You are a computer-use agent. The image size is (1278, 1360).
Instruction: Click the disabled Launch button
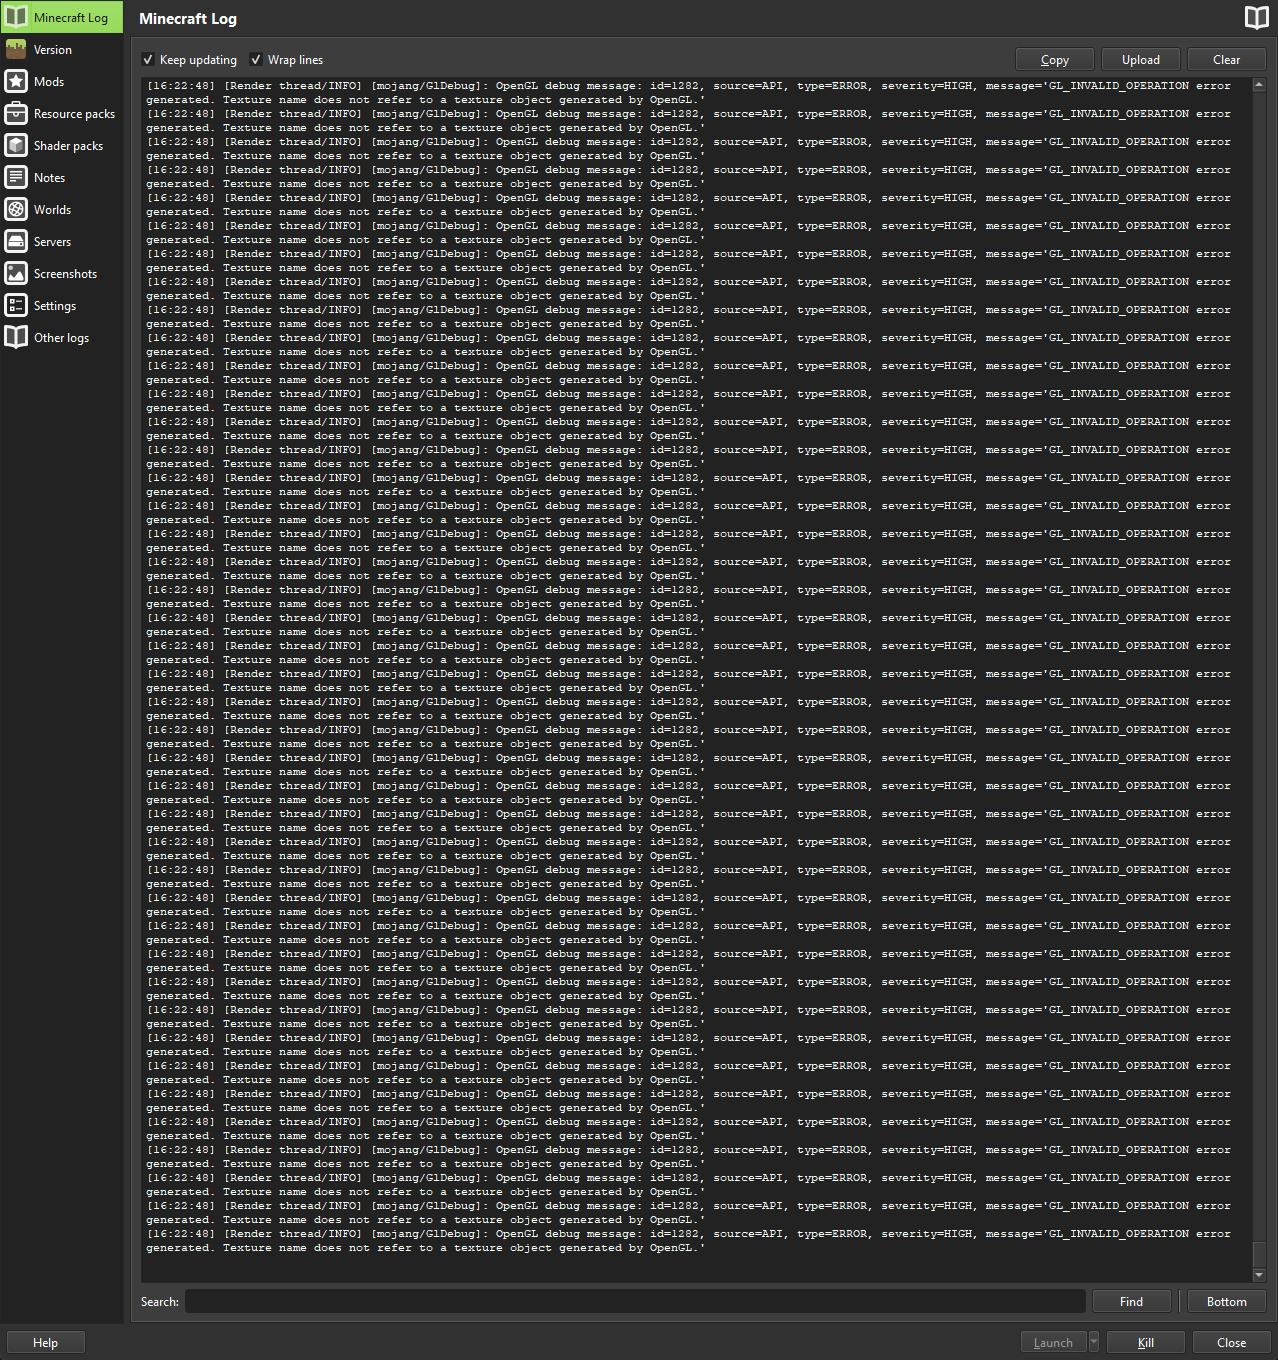pyautogui.click(x=1054, y=1342)
